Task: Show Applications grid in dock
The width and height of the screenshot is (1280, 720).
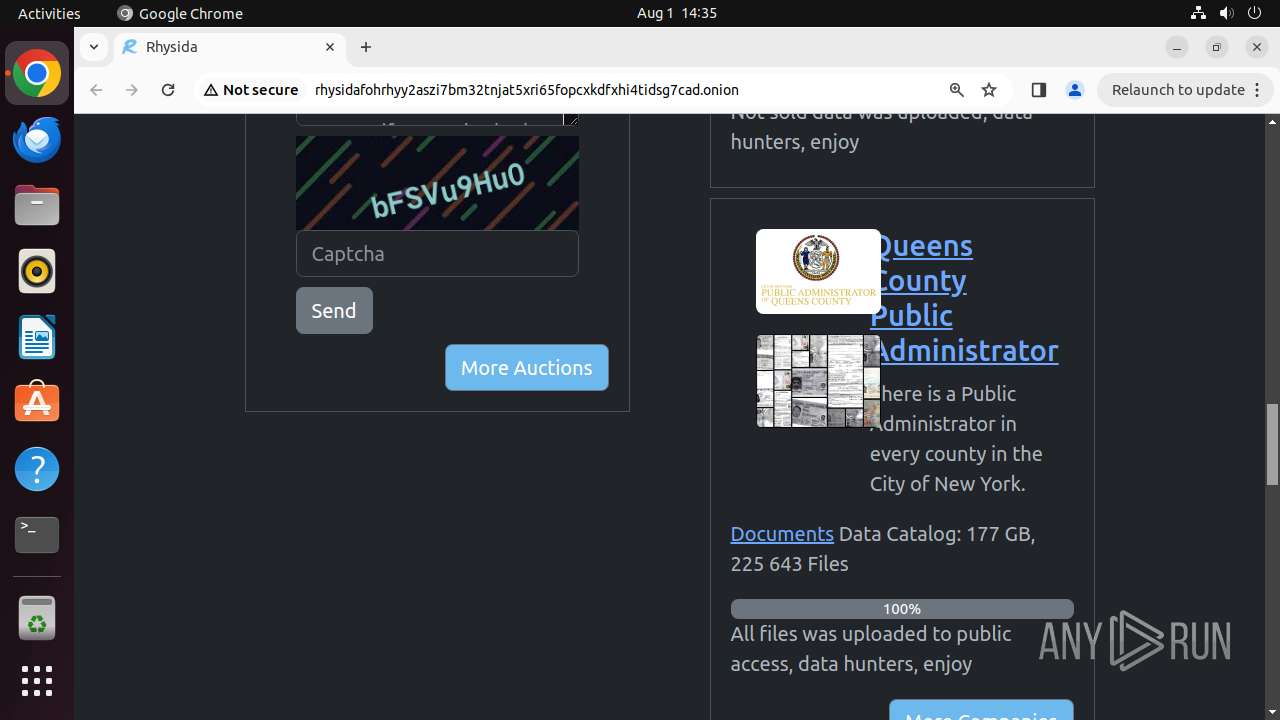Action: click(37, 681)
